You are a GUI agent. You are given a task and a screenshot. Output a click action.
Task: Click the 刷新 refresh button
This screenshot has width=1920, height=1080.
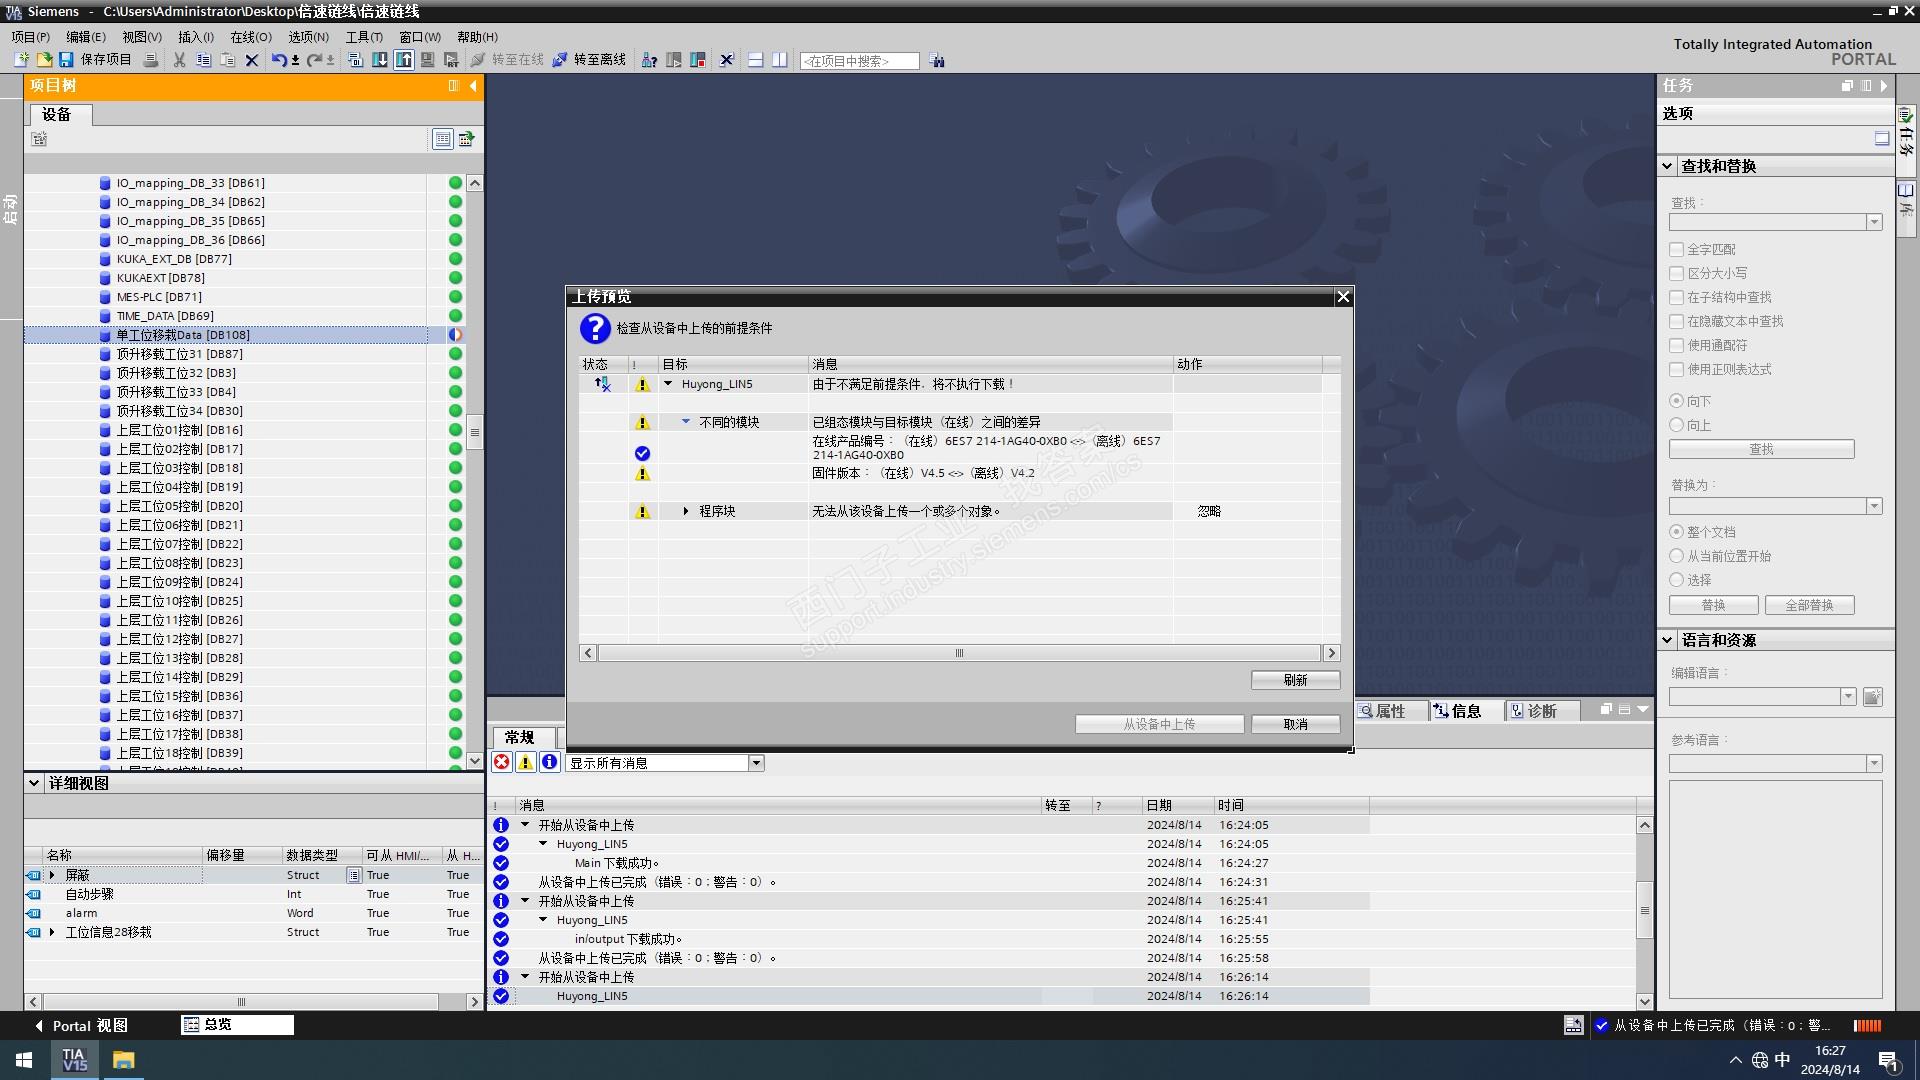(1295, 680)
